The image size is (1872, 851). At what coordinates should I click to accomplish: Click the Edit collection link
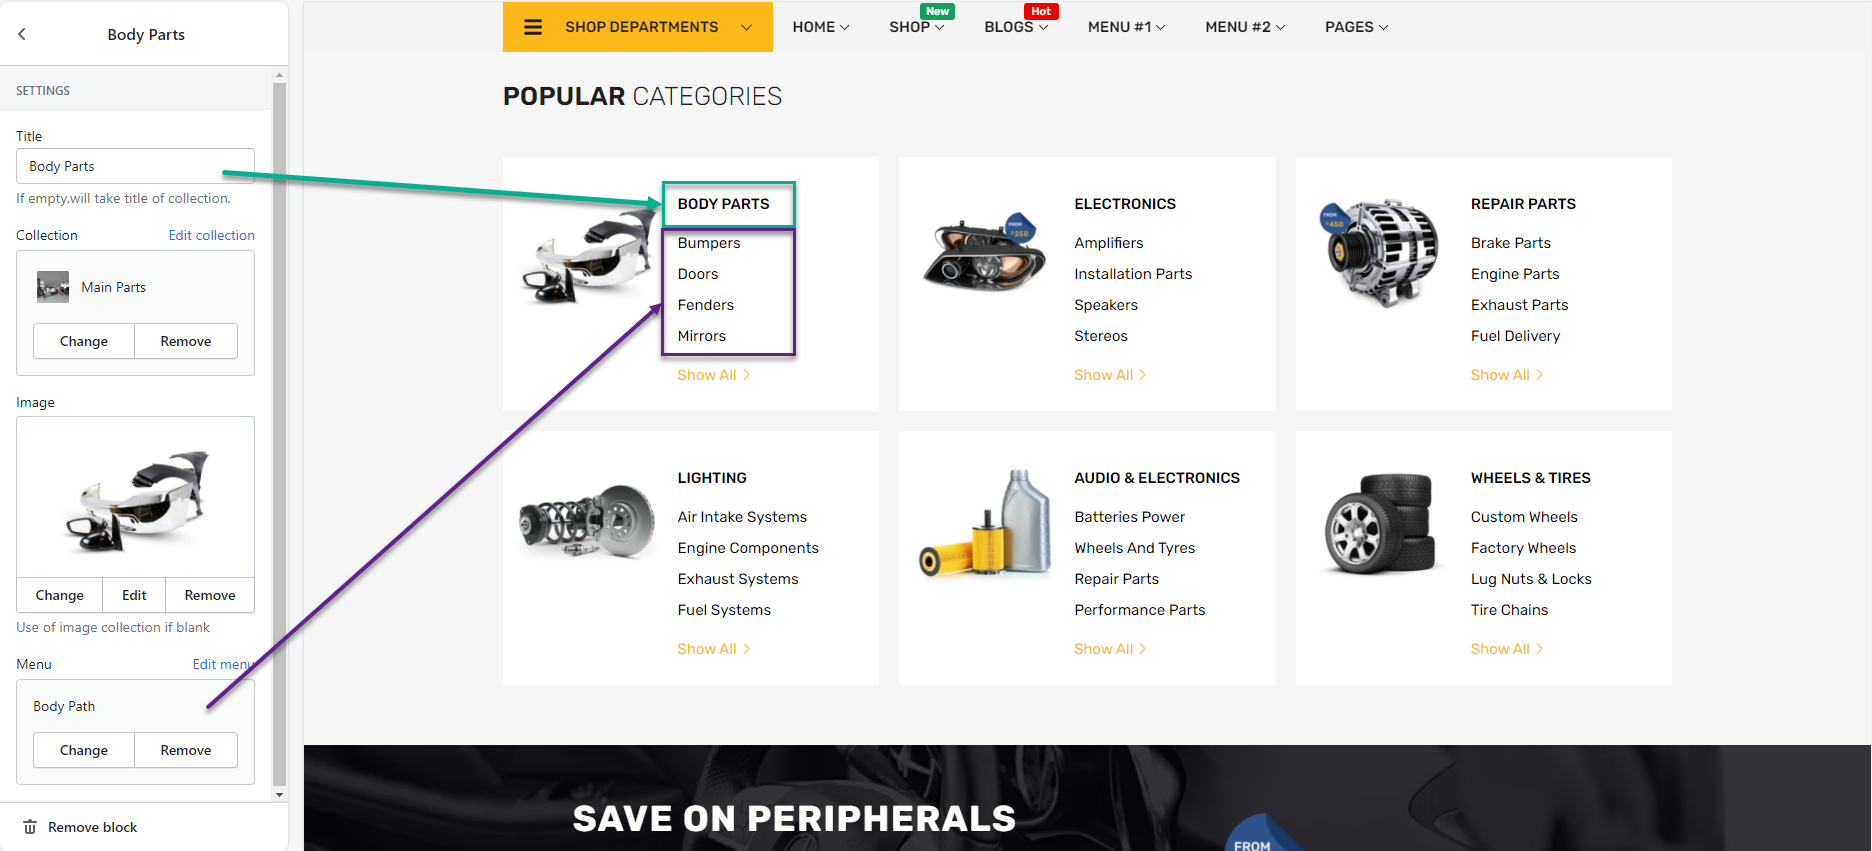pos(211,235)
